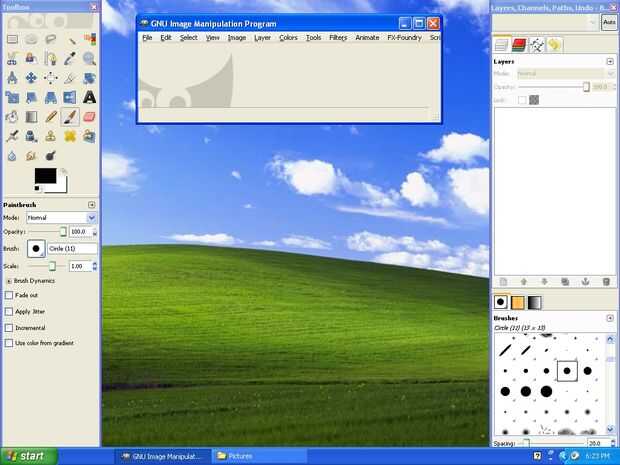Switch to the Paths tab in the dock
This screenshot has width=620, height=465.
click(x=537, y=45)
